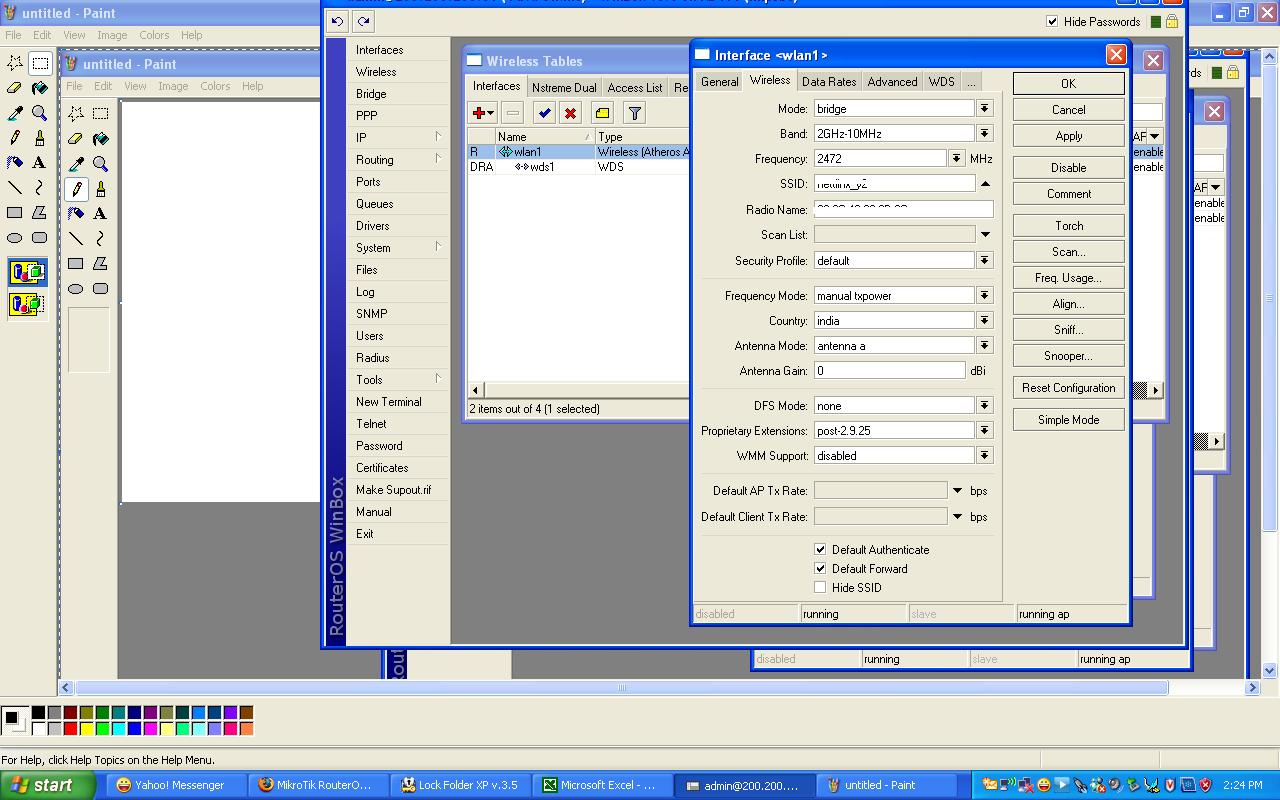Open Routing in the WinBox sidebar menu
This screenshot has height=800, width=1280.
point(375,160)
